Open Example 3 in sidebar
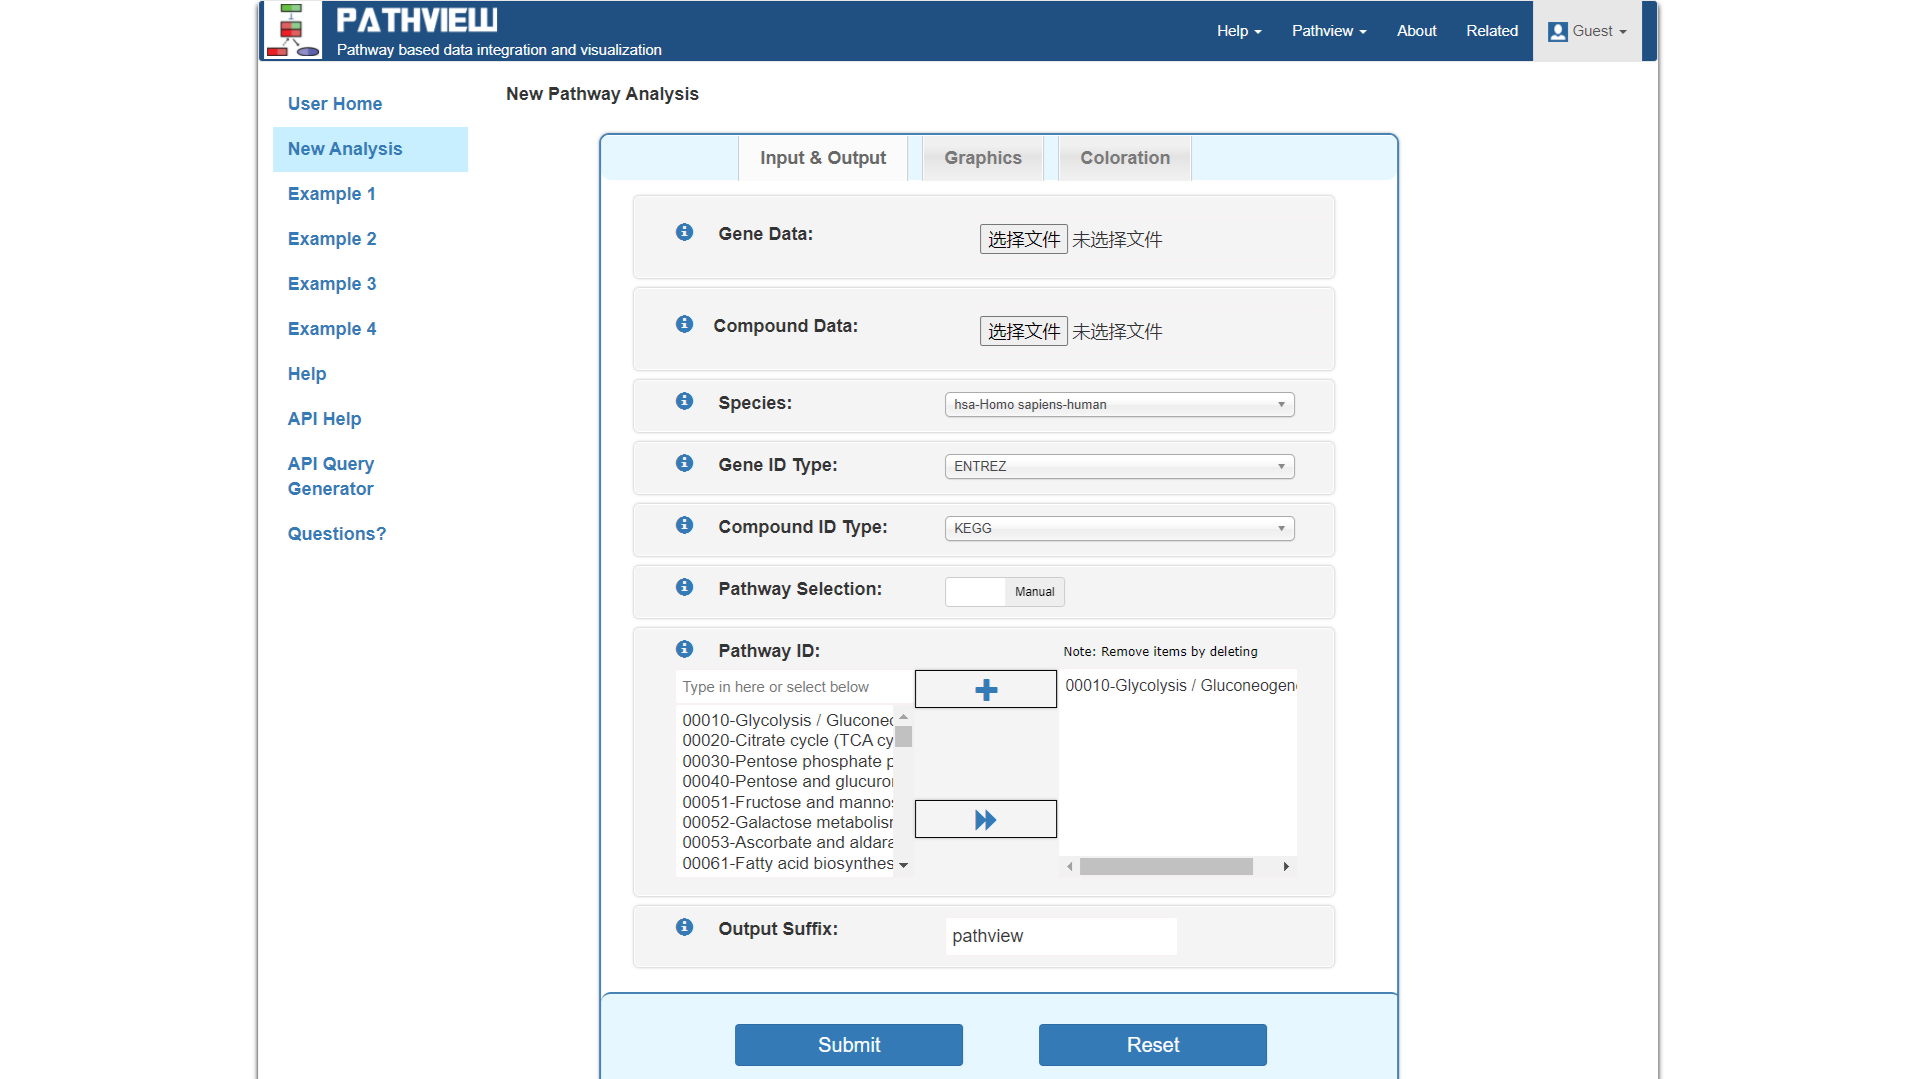This screenshot has width=1914, height=1079. [x=332, y=284]
